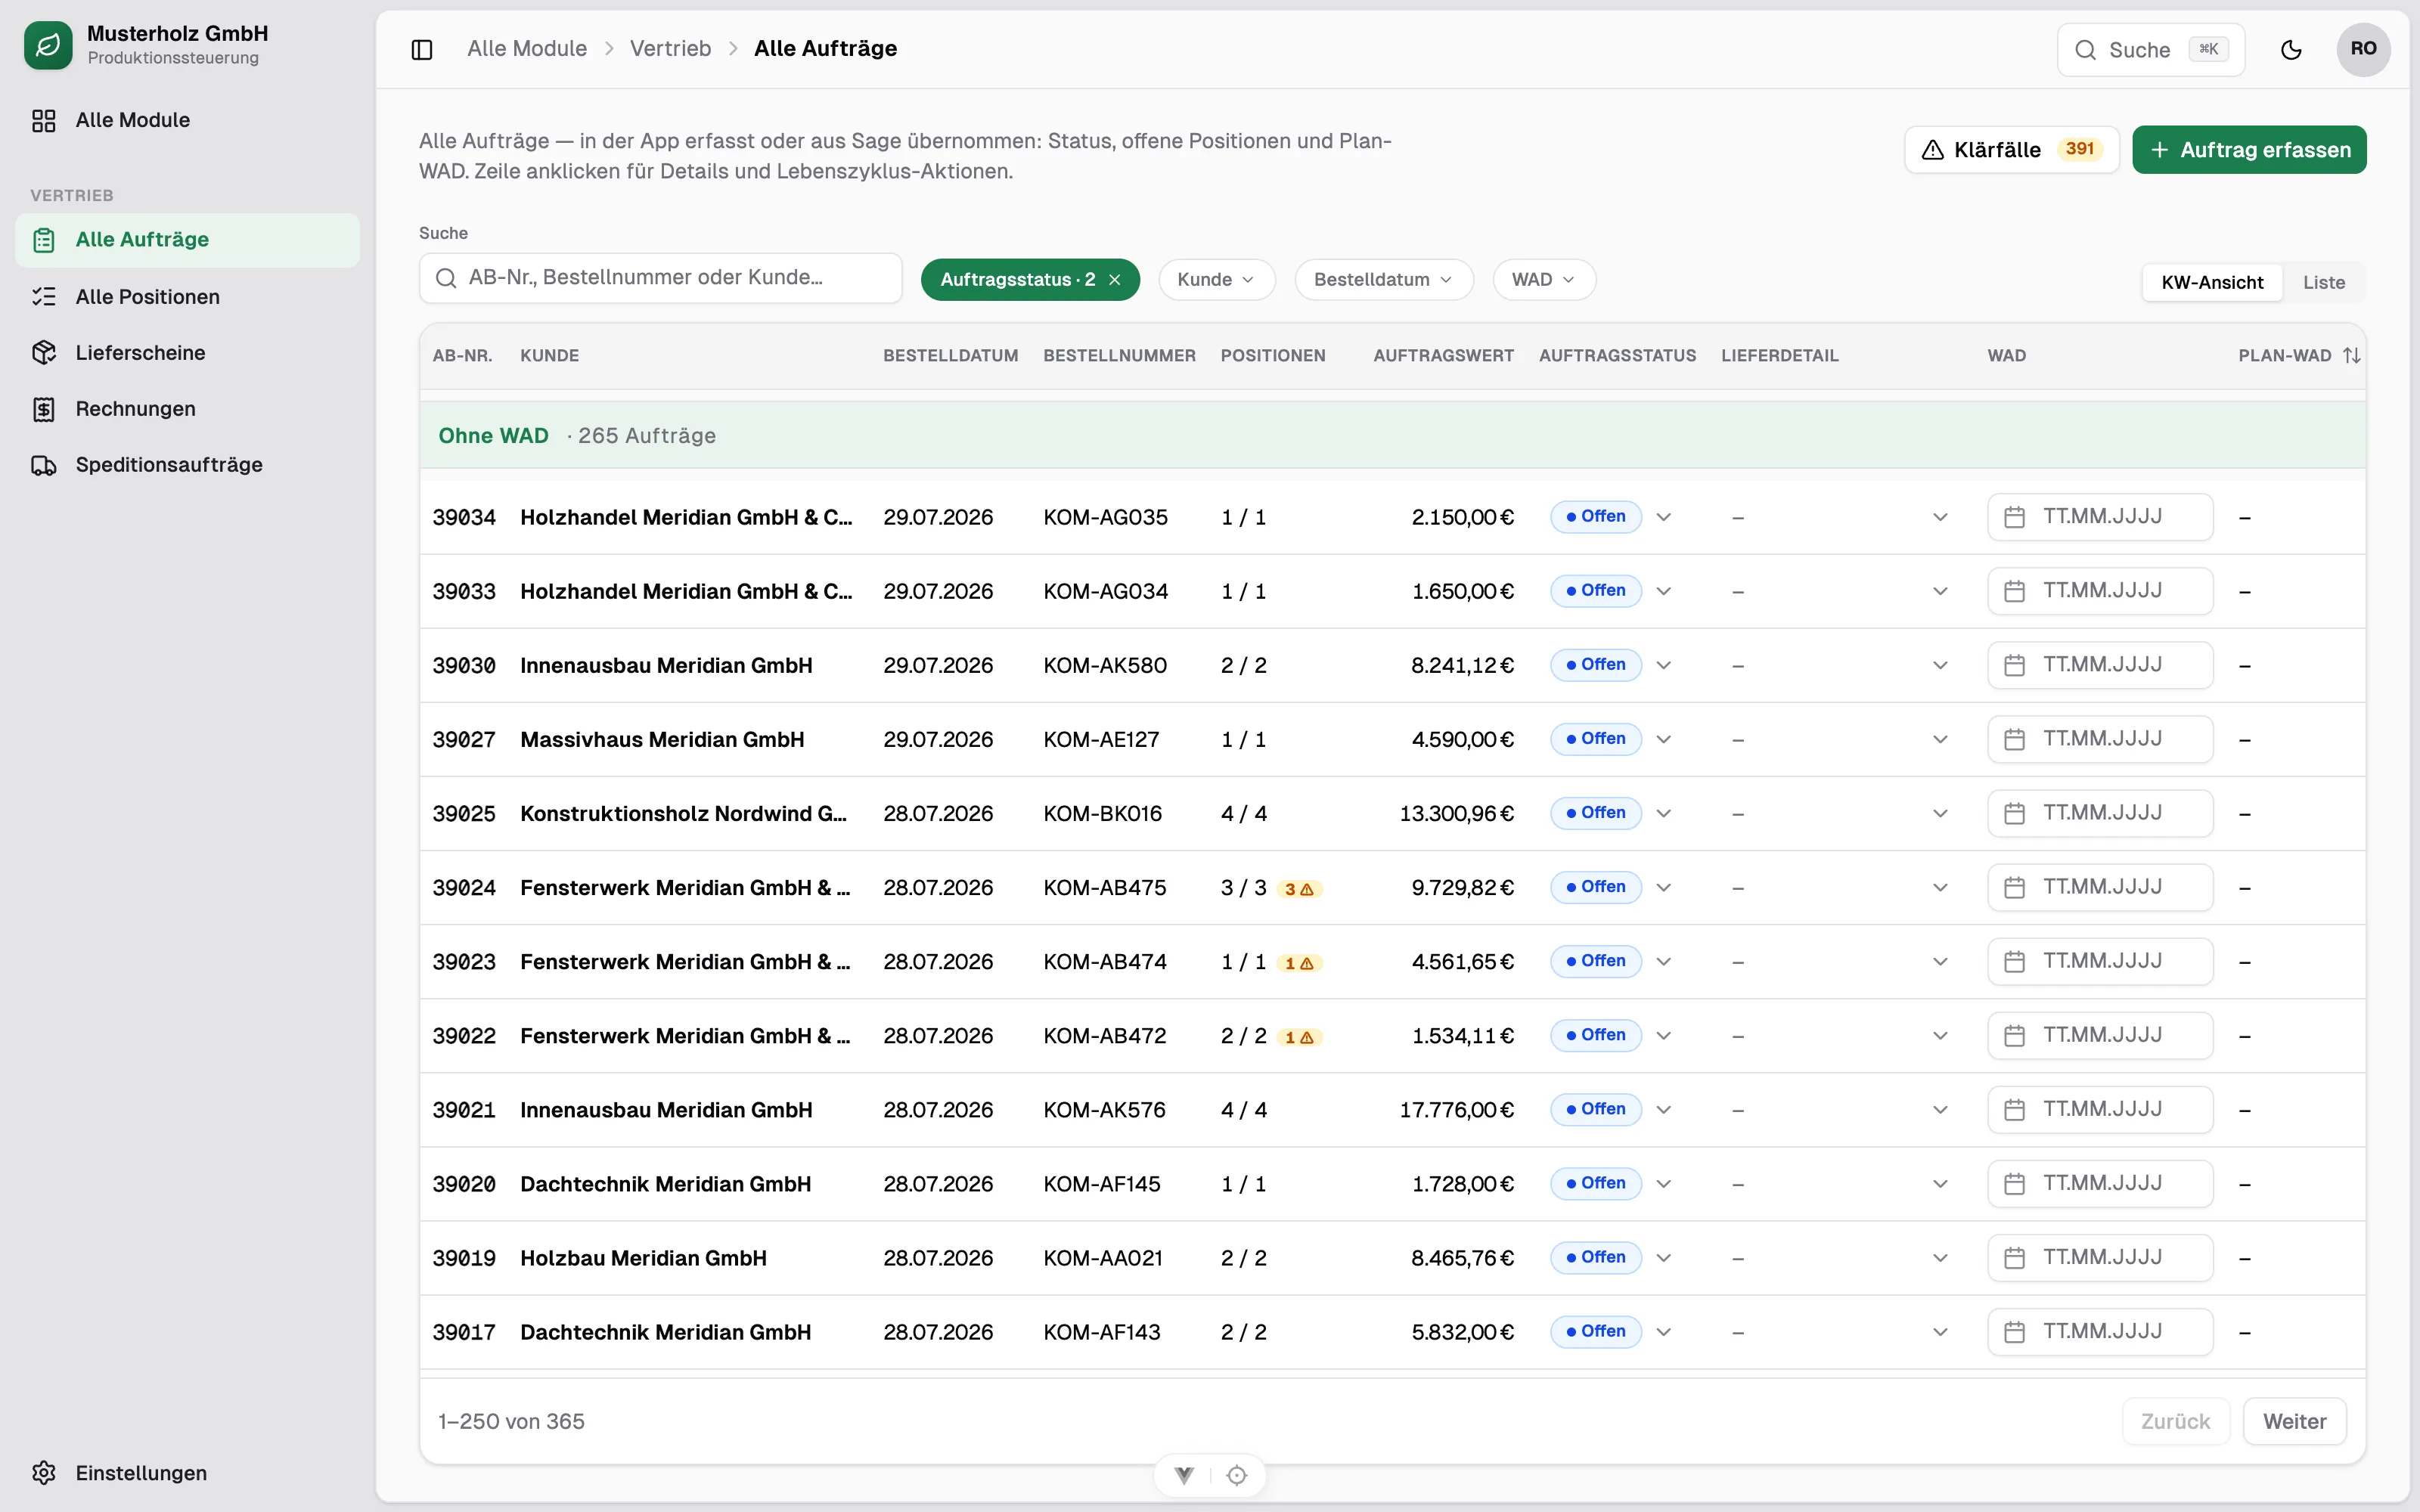The width and height of the screenshot is (2420, 1512).
Task: Click the Klärfälle warning triangle icon
Action: pyautogui.click(x=1932, y=150)
